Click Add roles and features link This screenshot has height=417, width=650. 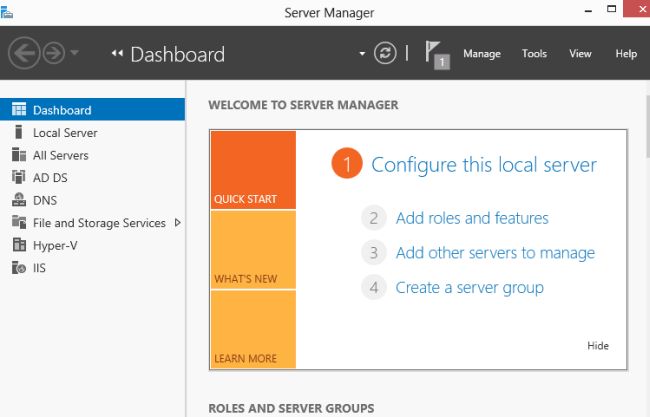[472, 218]
